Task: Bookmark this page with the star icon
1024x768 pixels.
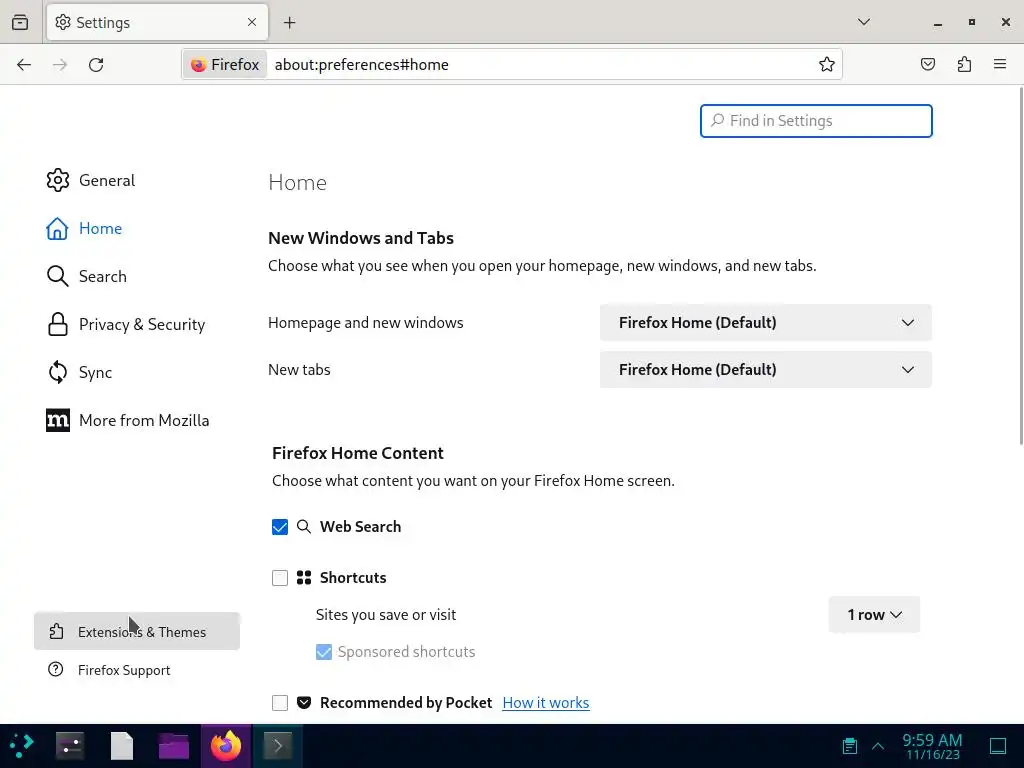Action: [827, 64]
